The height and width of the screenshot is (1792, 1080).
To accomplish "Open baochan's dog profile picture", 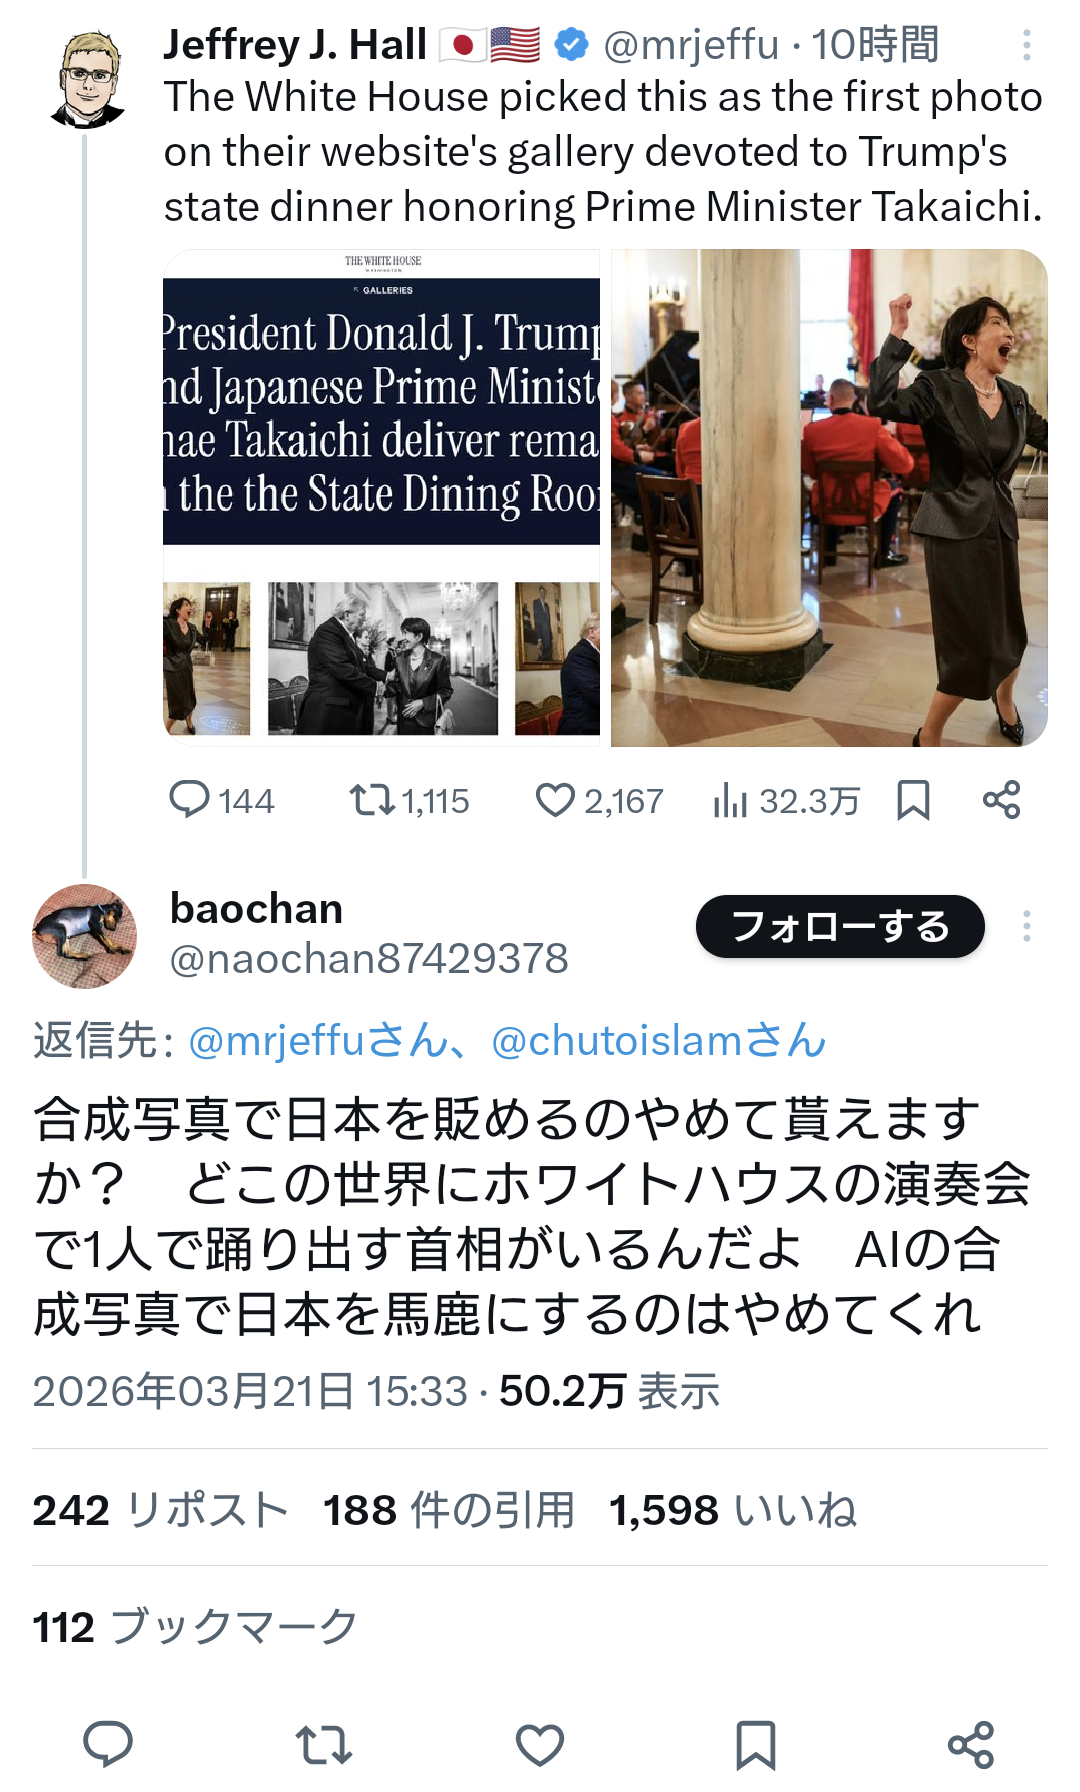I will pos(84,936).
